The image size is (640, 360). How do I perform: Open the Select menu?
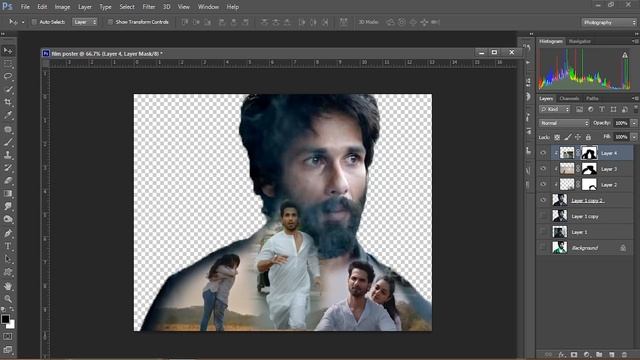[127, 7]
